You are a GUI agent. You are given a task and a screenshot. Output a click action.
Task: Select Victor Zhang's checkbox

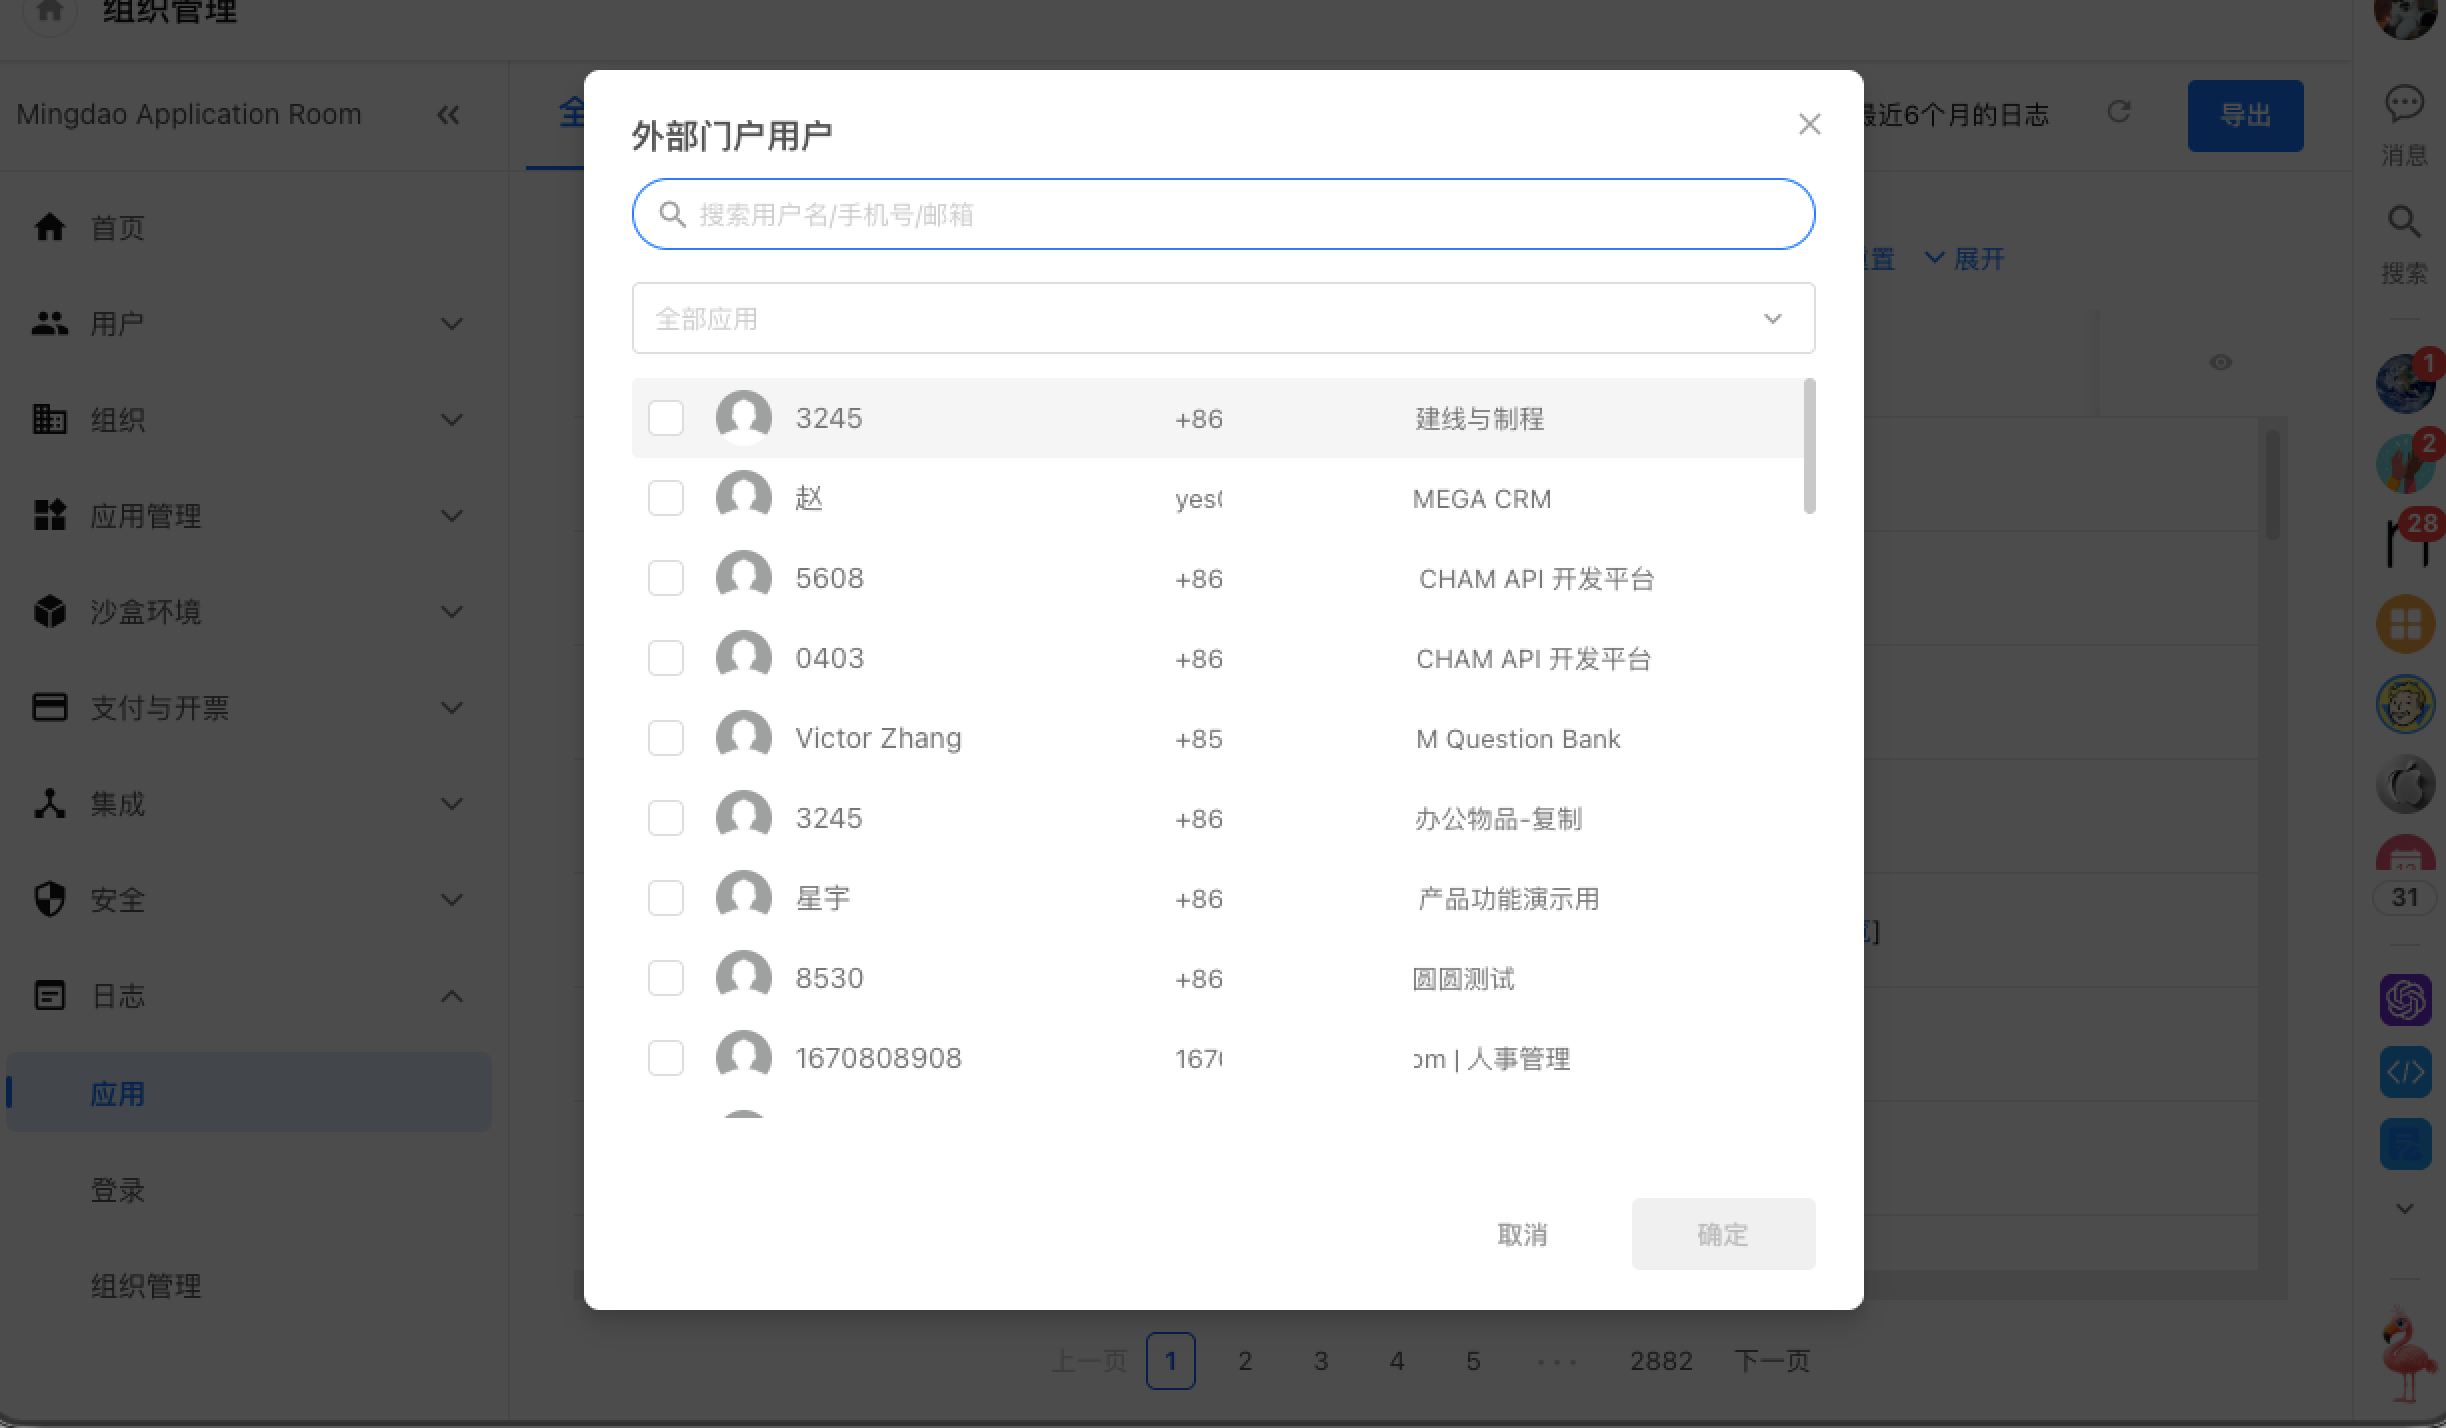[666, 738]
